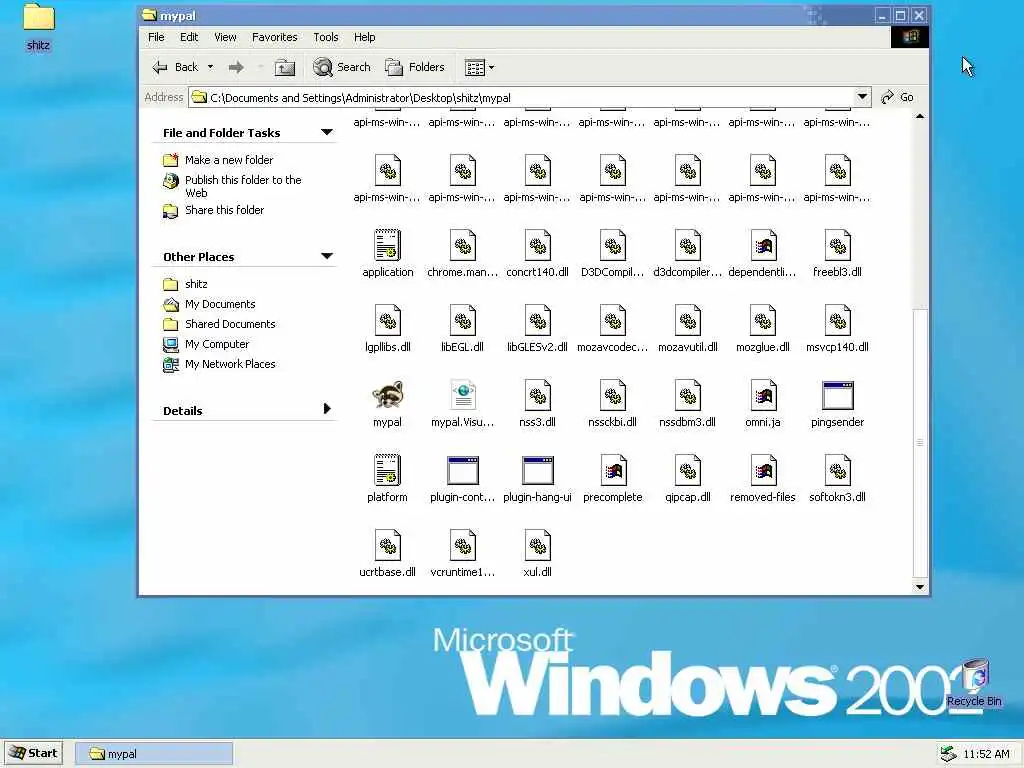
Task: Toggle the Folders pane button
Action: pos(415,67)
